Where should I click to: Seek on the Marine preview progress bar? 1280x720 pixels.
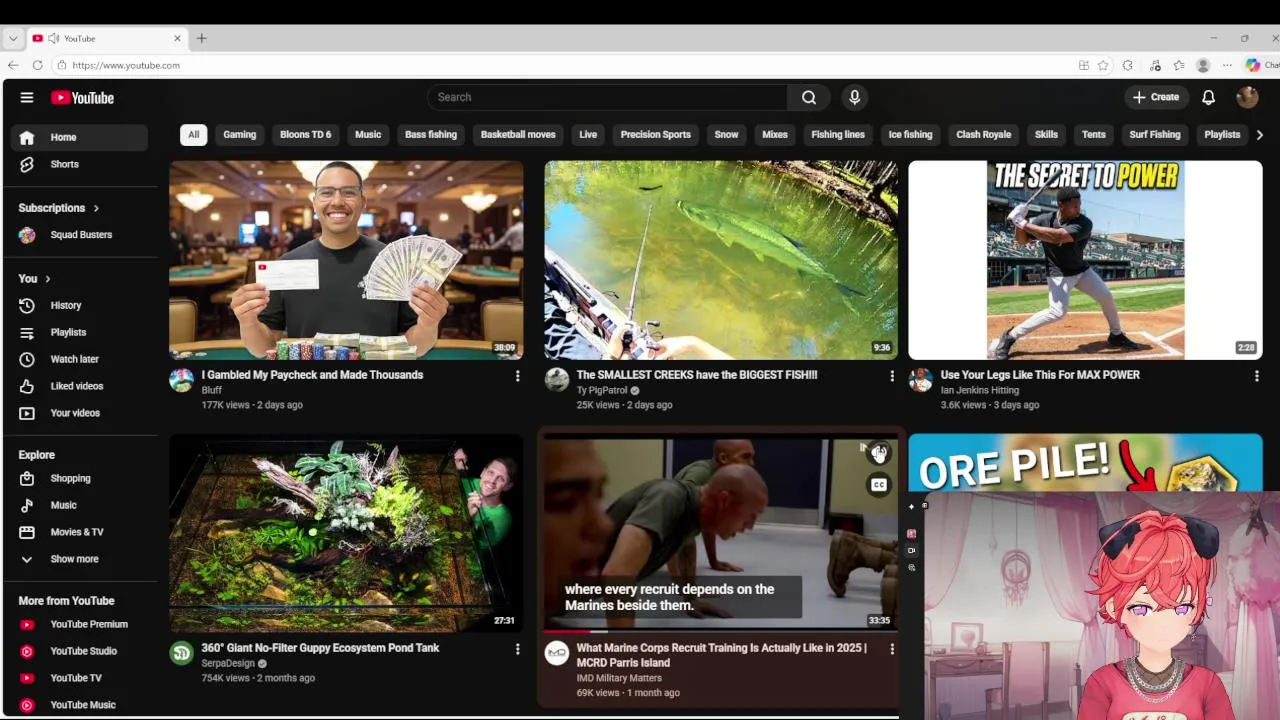pyautogui.click(x=721, y=631)
